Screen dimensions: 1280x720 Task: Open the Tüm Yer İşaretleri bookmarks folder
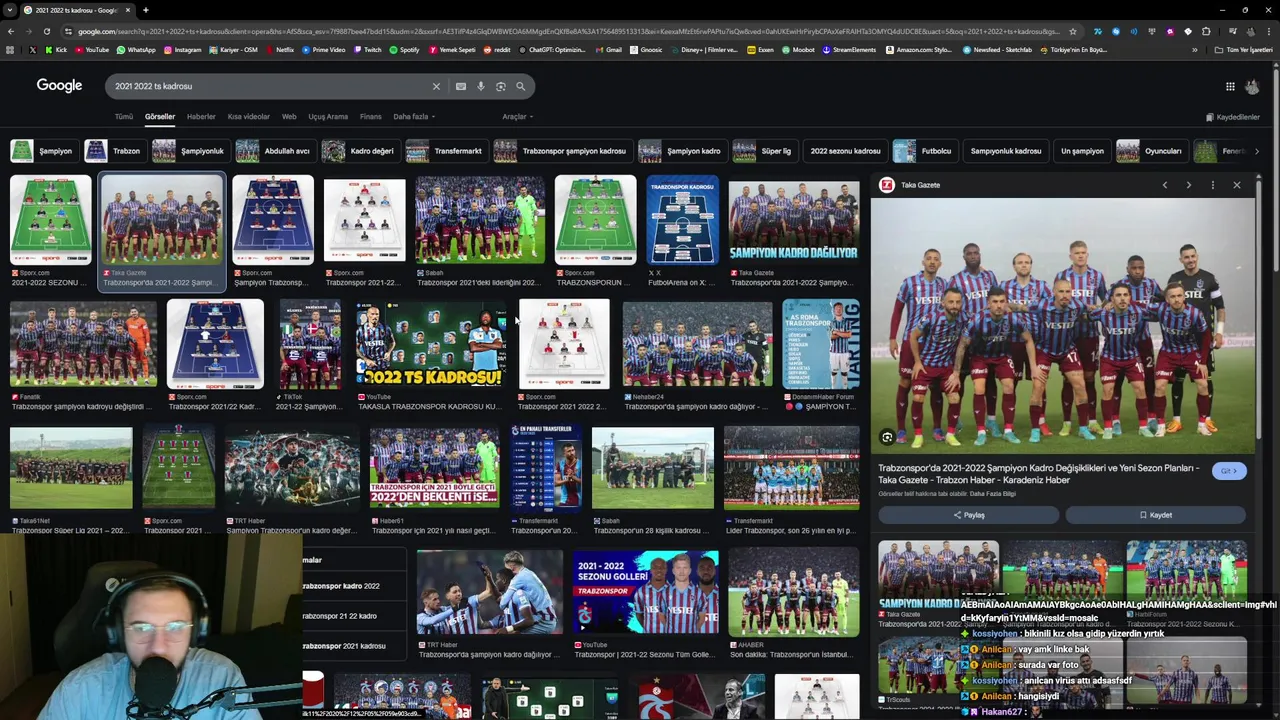coord(1245,49)
